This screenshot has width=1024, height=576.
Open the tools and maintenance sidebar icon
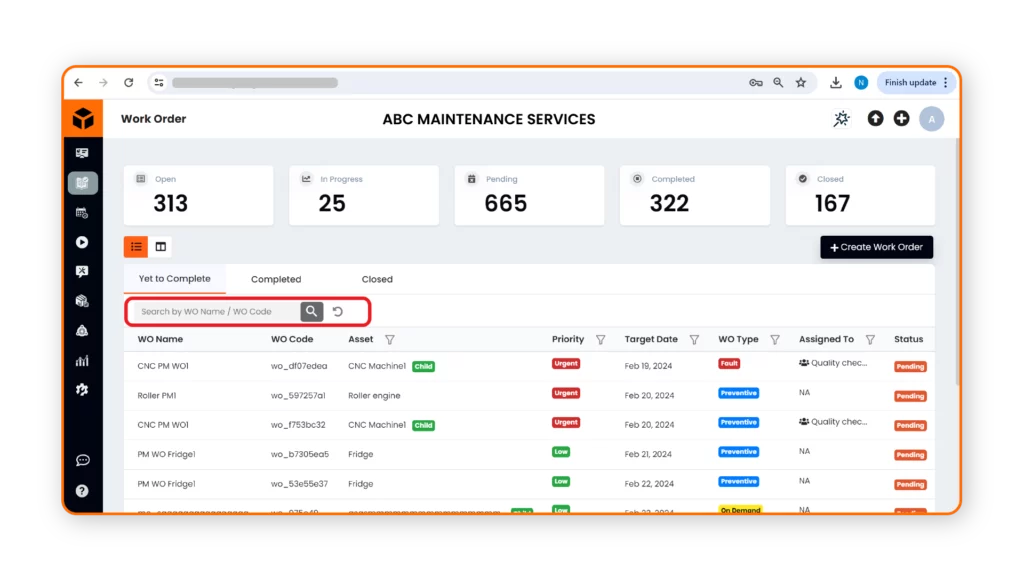point(82,272)
